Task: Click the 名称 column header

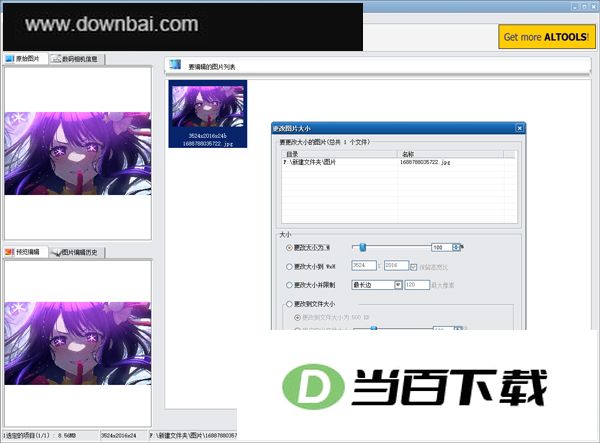Action: 450,154
